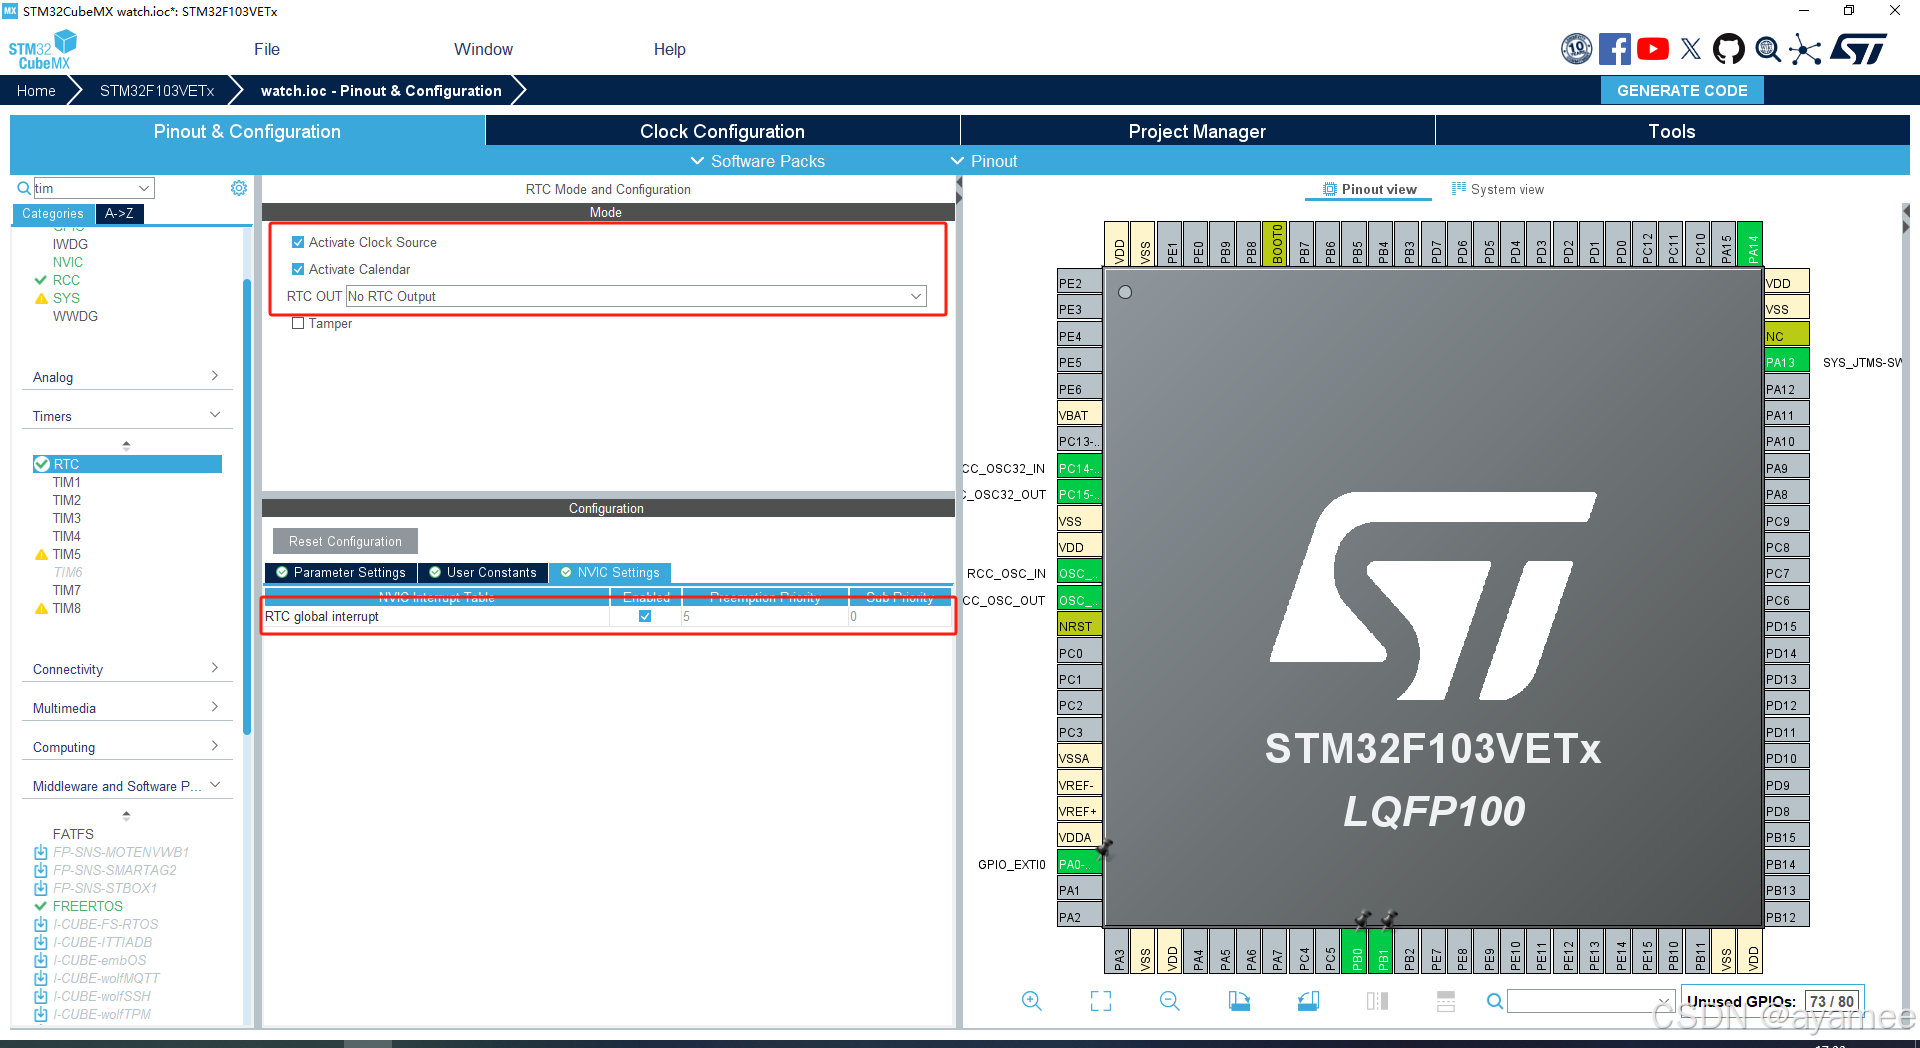Open the ST Facebook page icon
The height and width of the screenshot is (1048, 1920).
1614,49
